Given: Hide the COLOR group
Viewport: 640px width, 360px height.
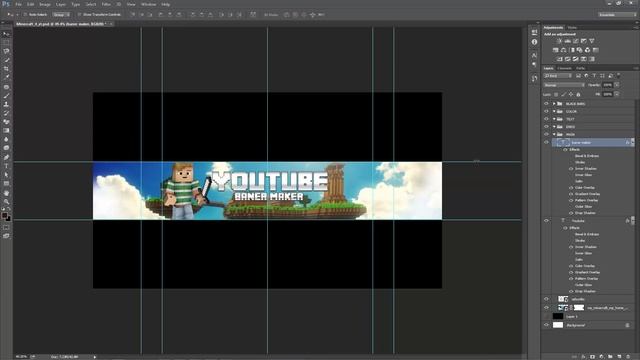Looking at the screenshot, I should tap(547, 111).
